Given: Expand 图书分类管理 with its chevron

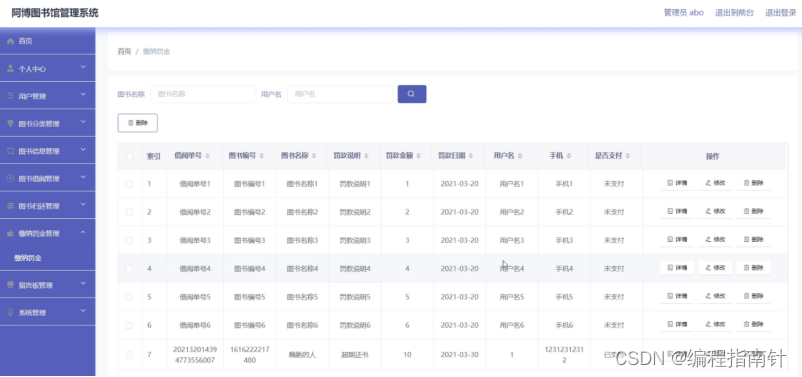Looking at the screenshot, I should click(83, 123).
